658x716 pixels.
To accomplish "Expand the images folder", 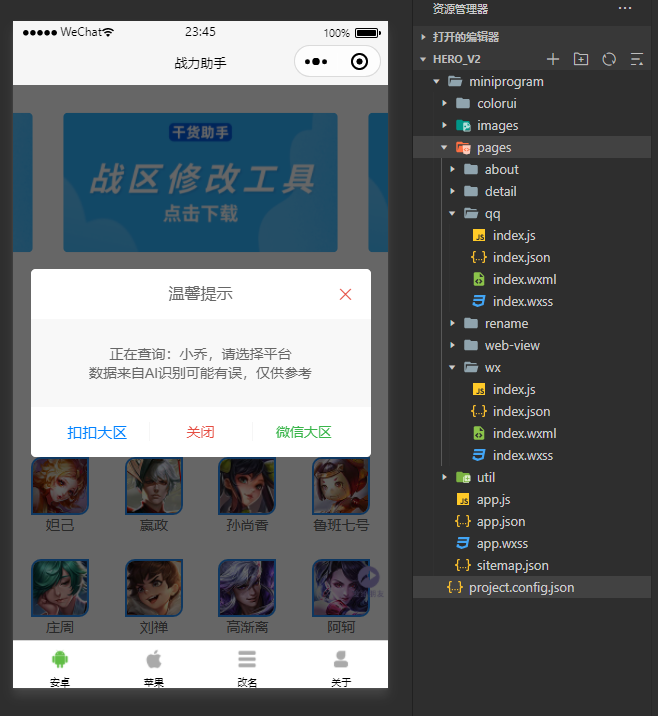I will [532, 126].
